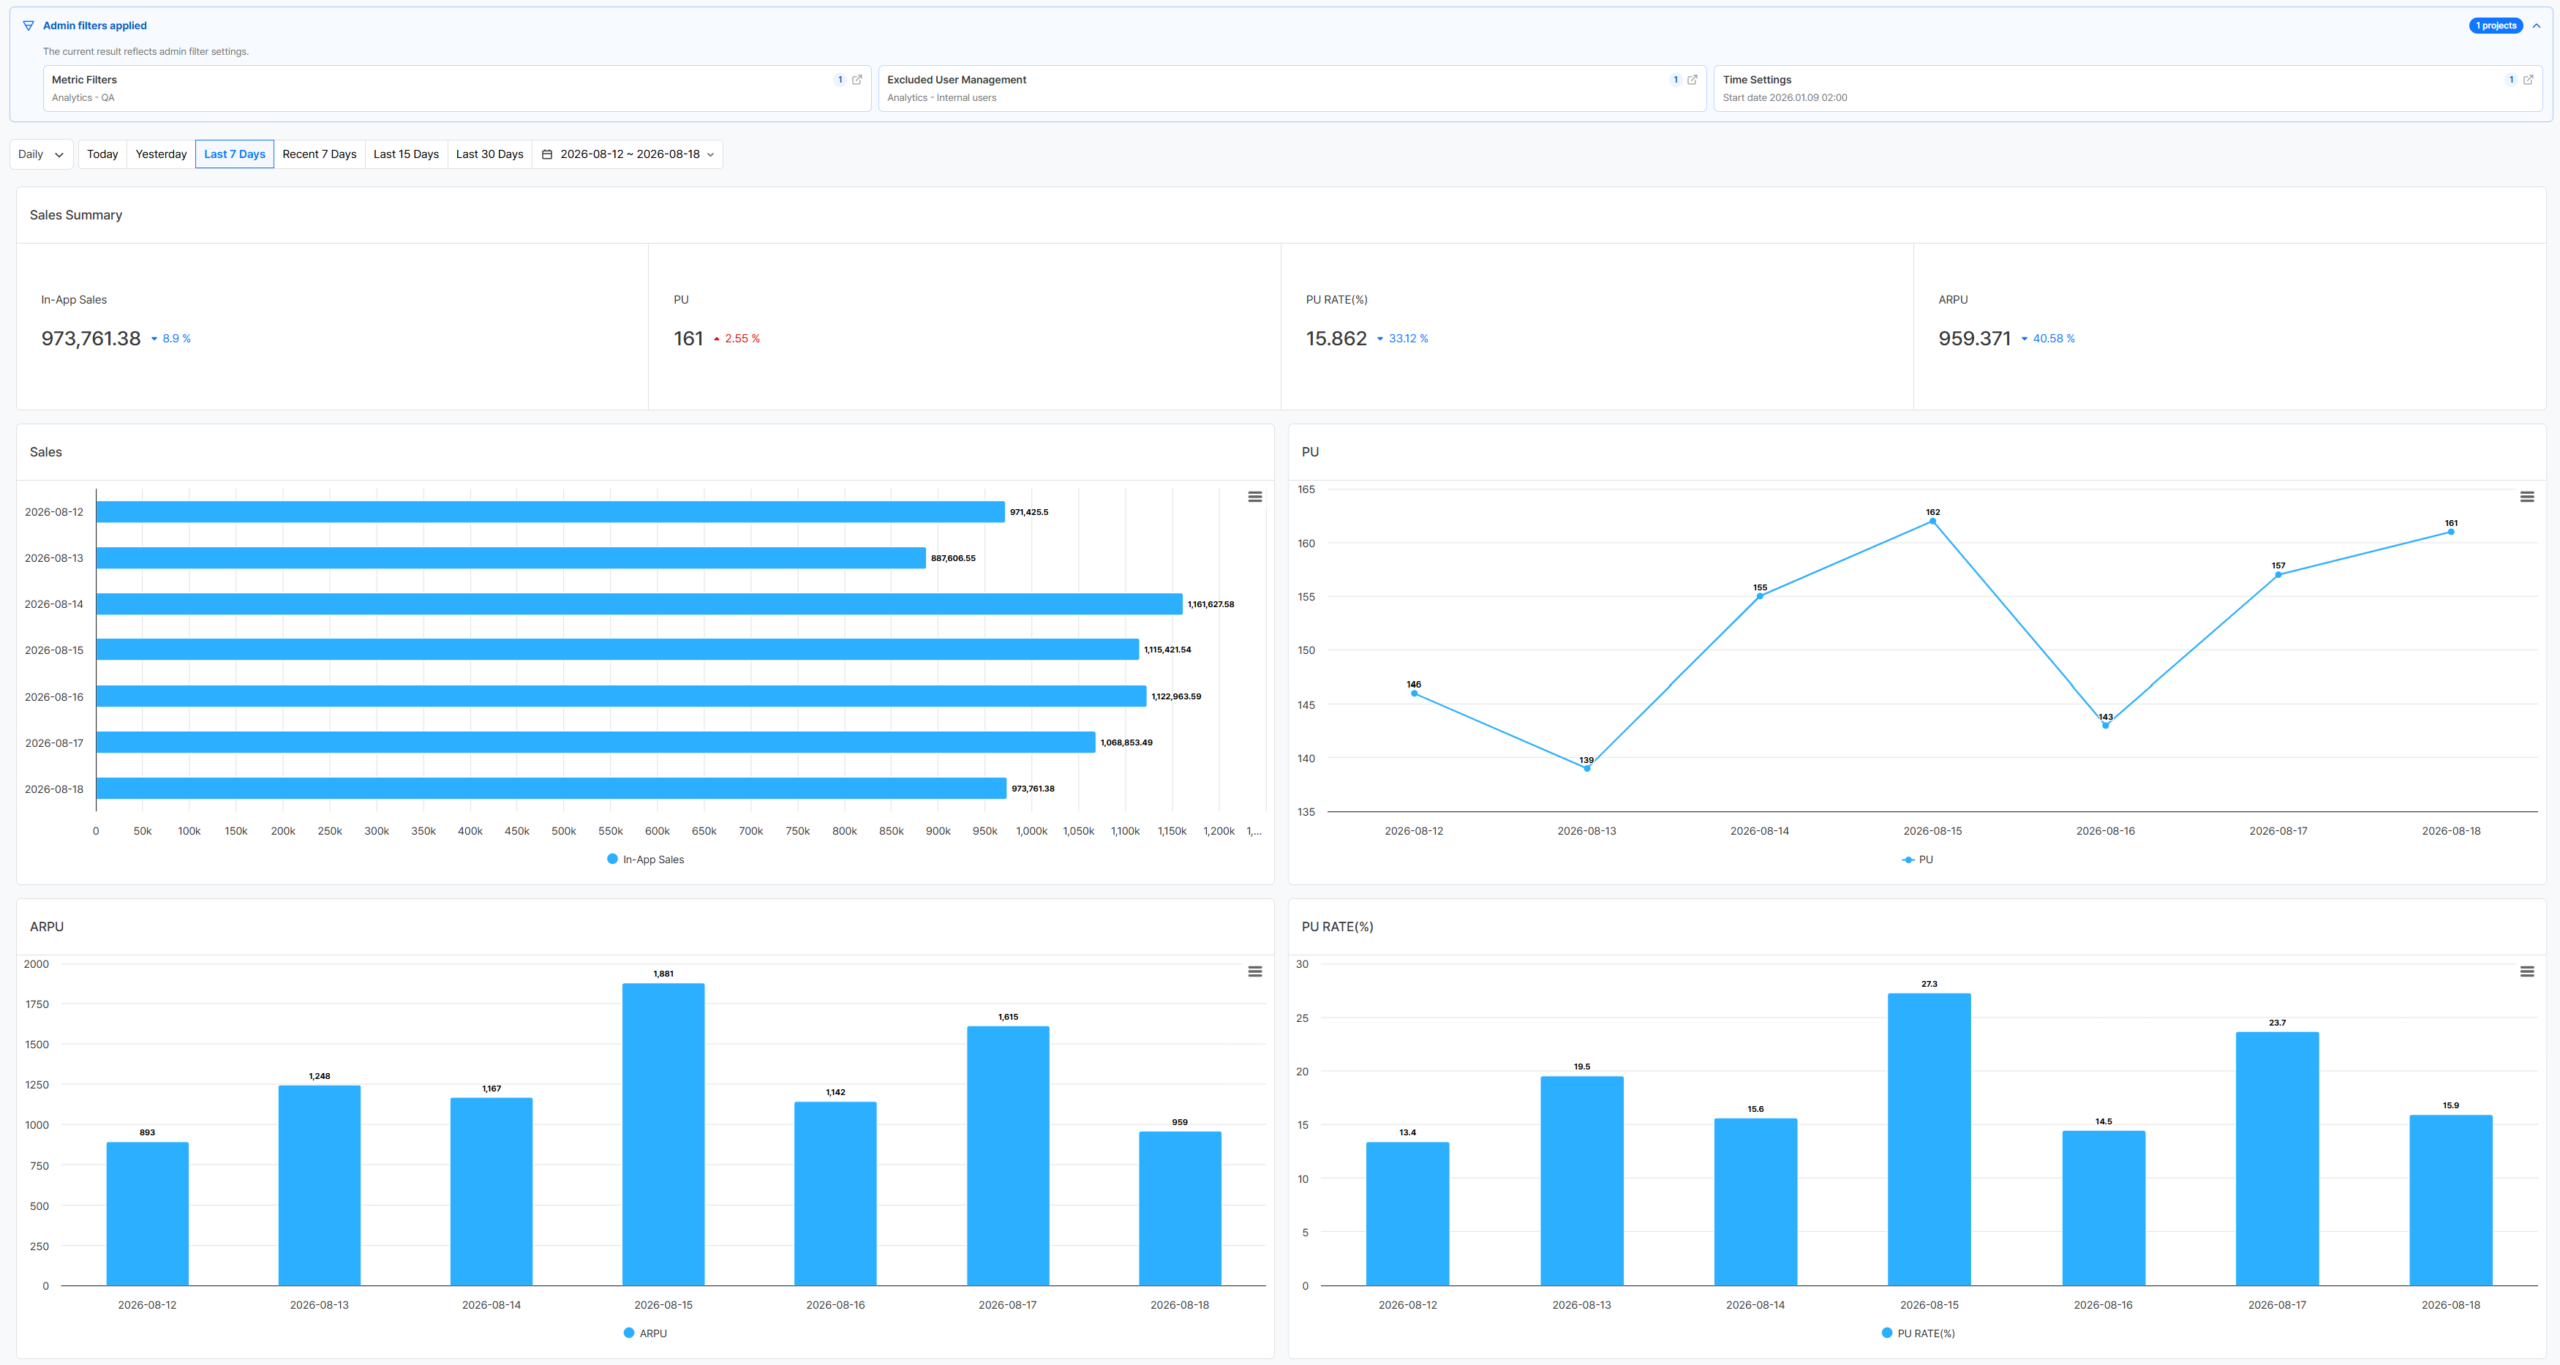Open the Excluded User Management card
2560x1365 pixels.
click(1292, 89)
